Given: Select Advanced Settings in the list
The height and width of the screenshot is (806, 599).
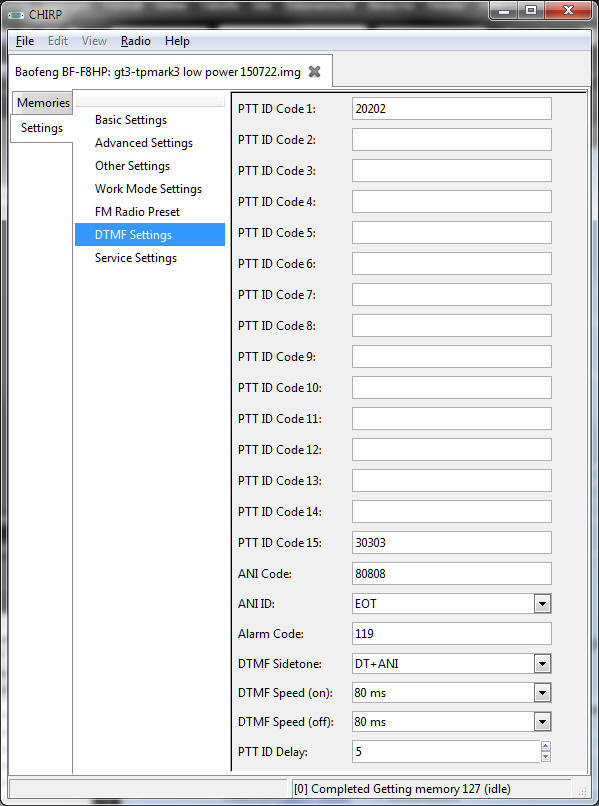Looking at the screenshot, I should pos(144,143).
